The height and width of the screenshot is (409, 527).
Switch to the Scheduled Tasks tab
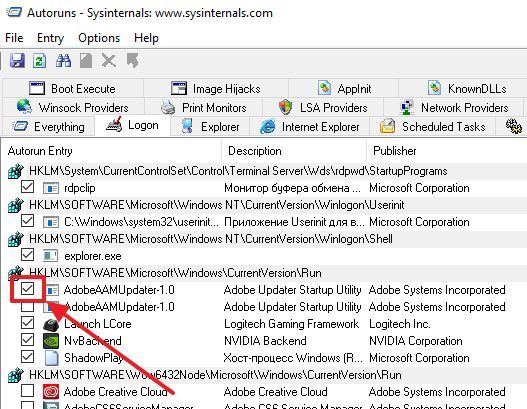click(433, 127)
